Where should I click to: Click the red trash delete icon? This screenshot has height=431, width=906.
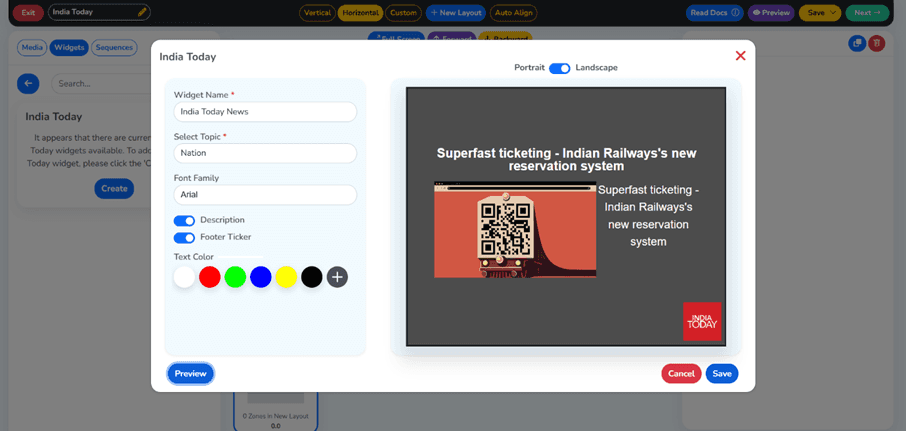click(x=877, y=43)
